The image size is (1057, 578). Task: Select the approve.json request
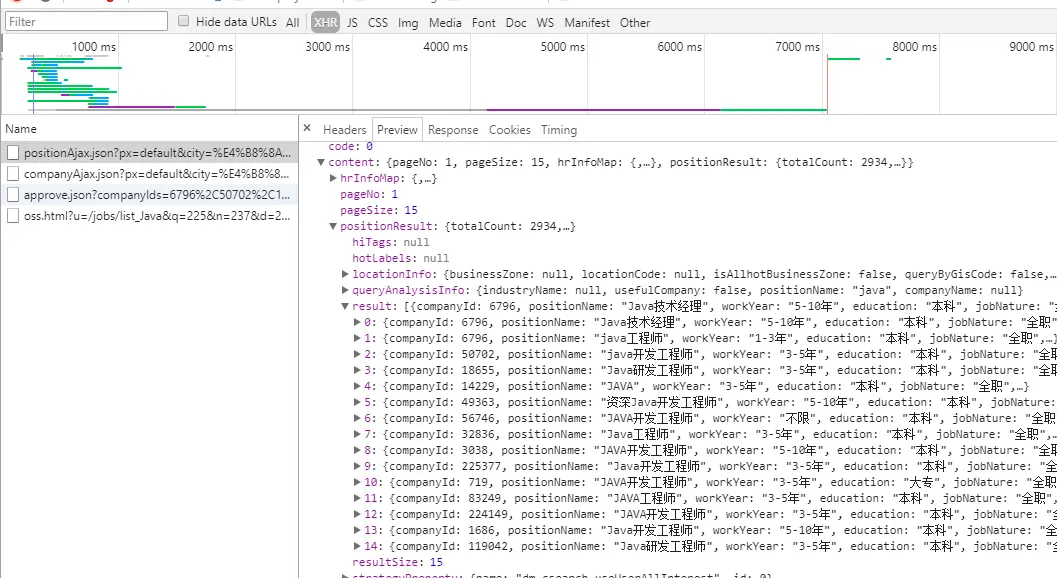pos(150,195)
